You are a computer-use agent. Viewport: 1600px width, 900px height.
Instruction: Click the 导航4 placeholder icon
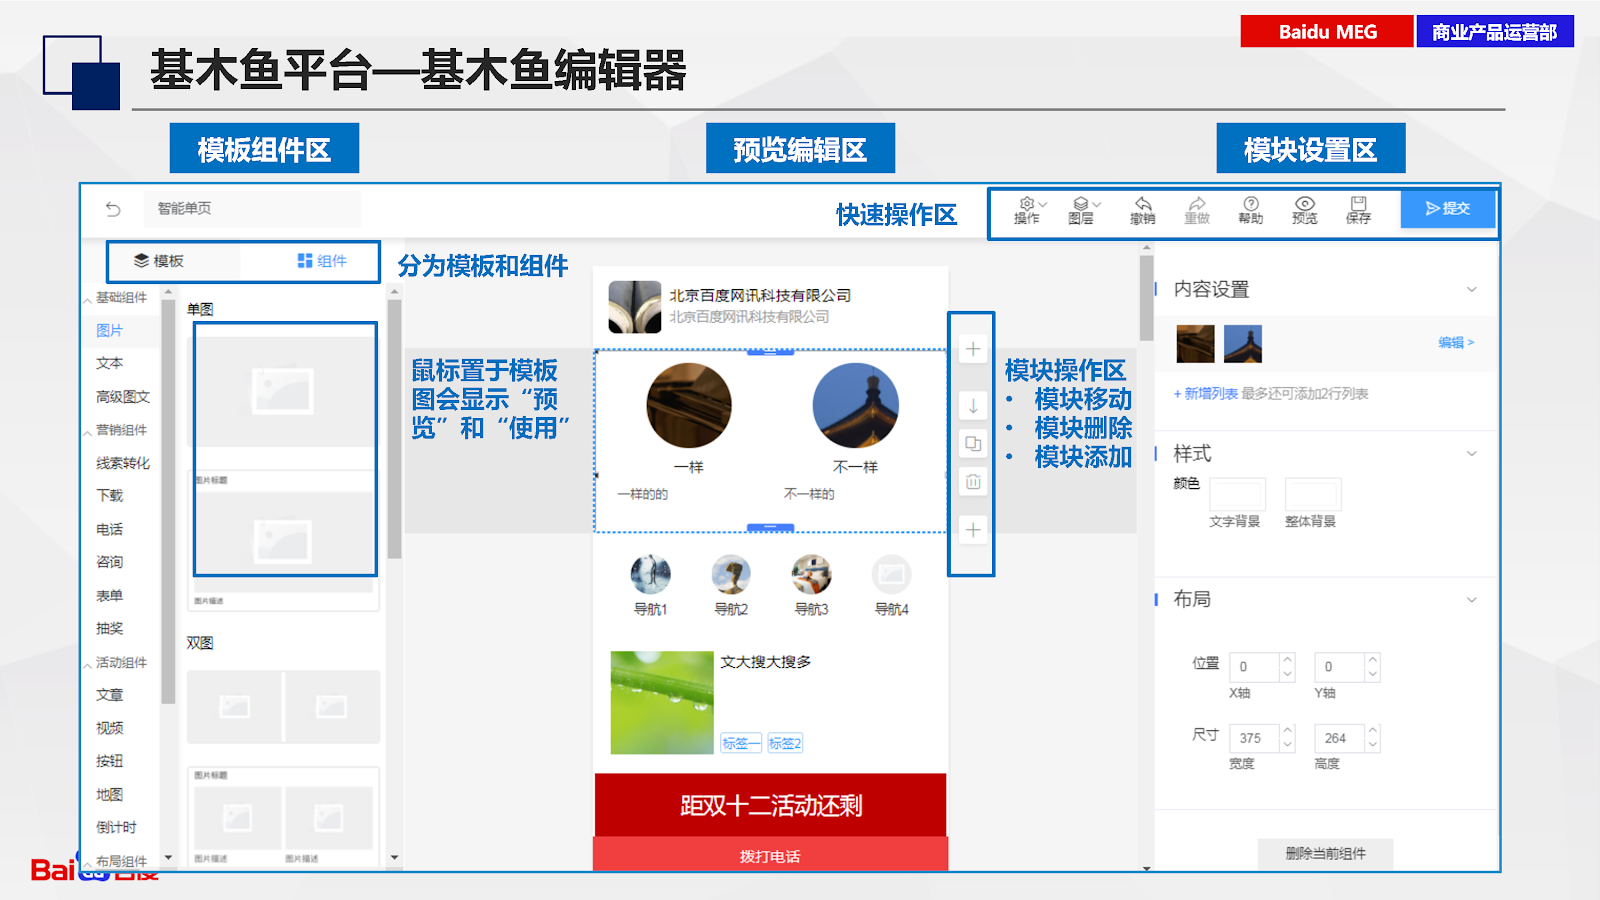892,574
